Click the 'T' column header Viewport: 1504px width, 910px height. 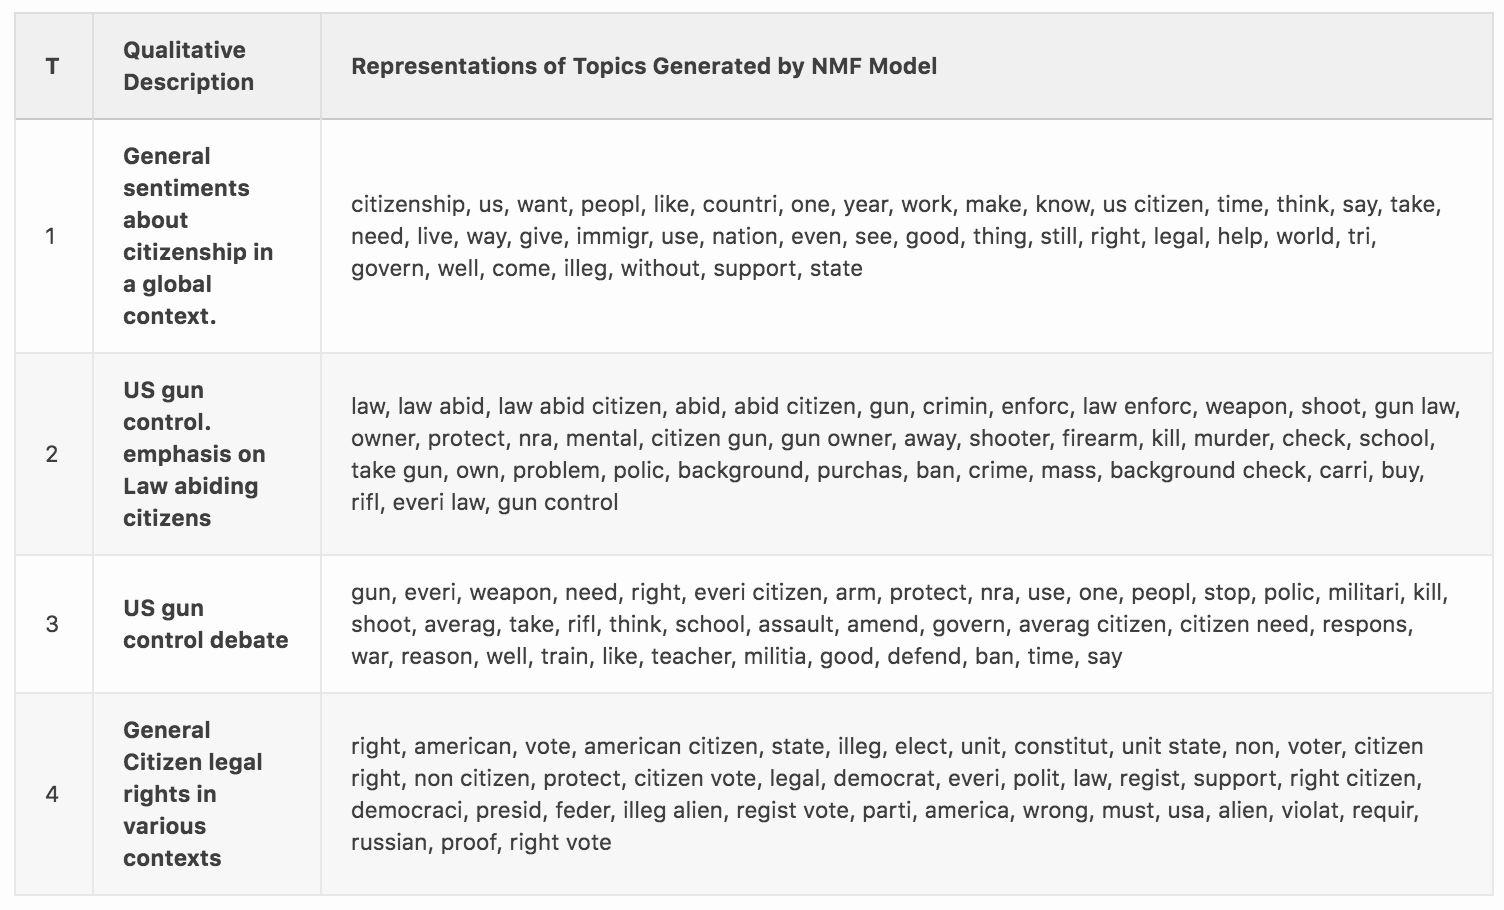point(52,66)
